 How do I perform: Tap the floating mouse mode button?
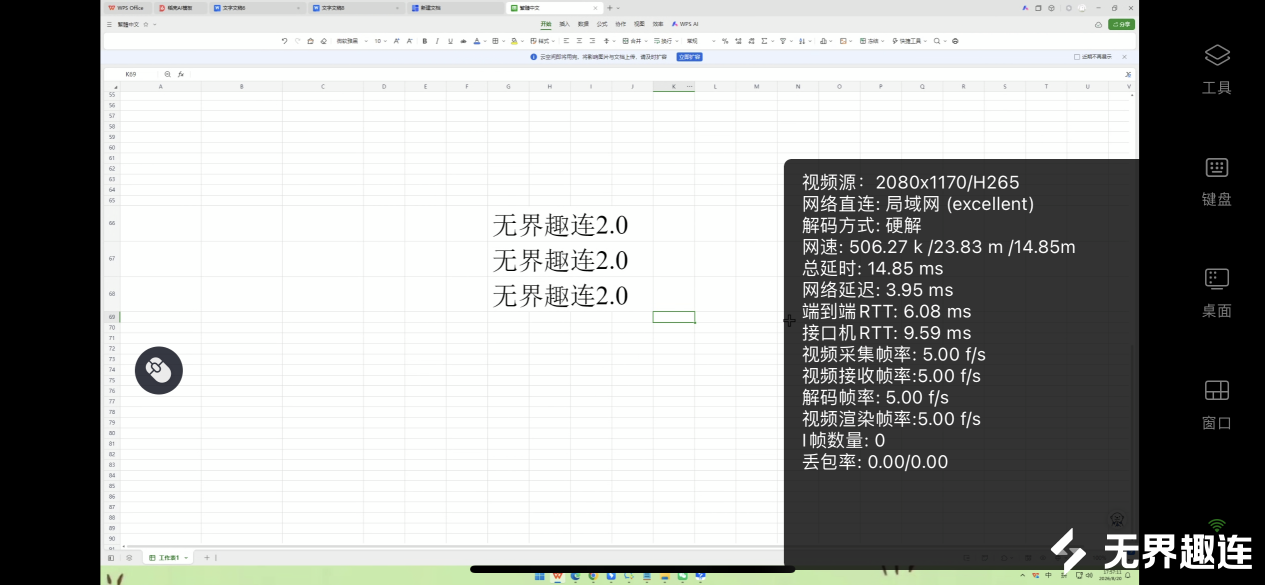(x=159, y=370)
